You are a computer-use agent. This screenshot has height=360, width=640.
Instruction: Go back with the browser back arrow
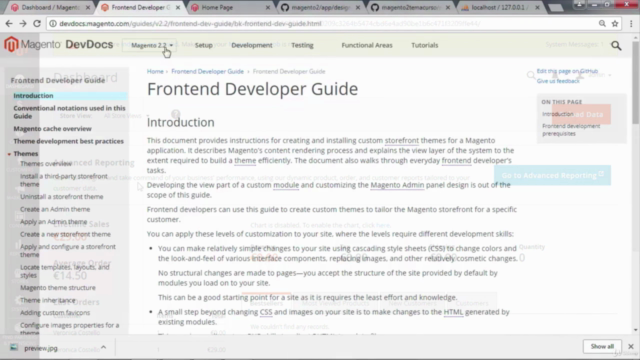(x=9, y=24)
